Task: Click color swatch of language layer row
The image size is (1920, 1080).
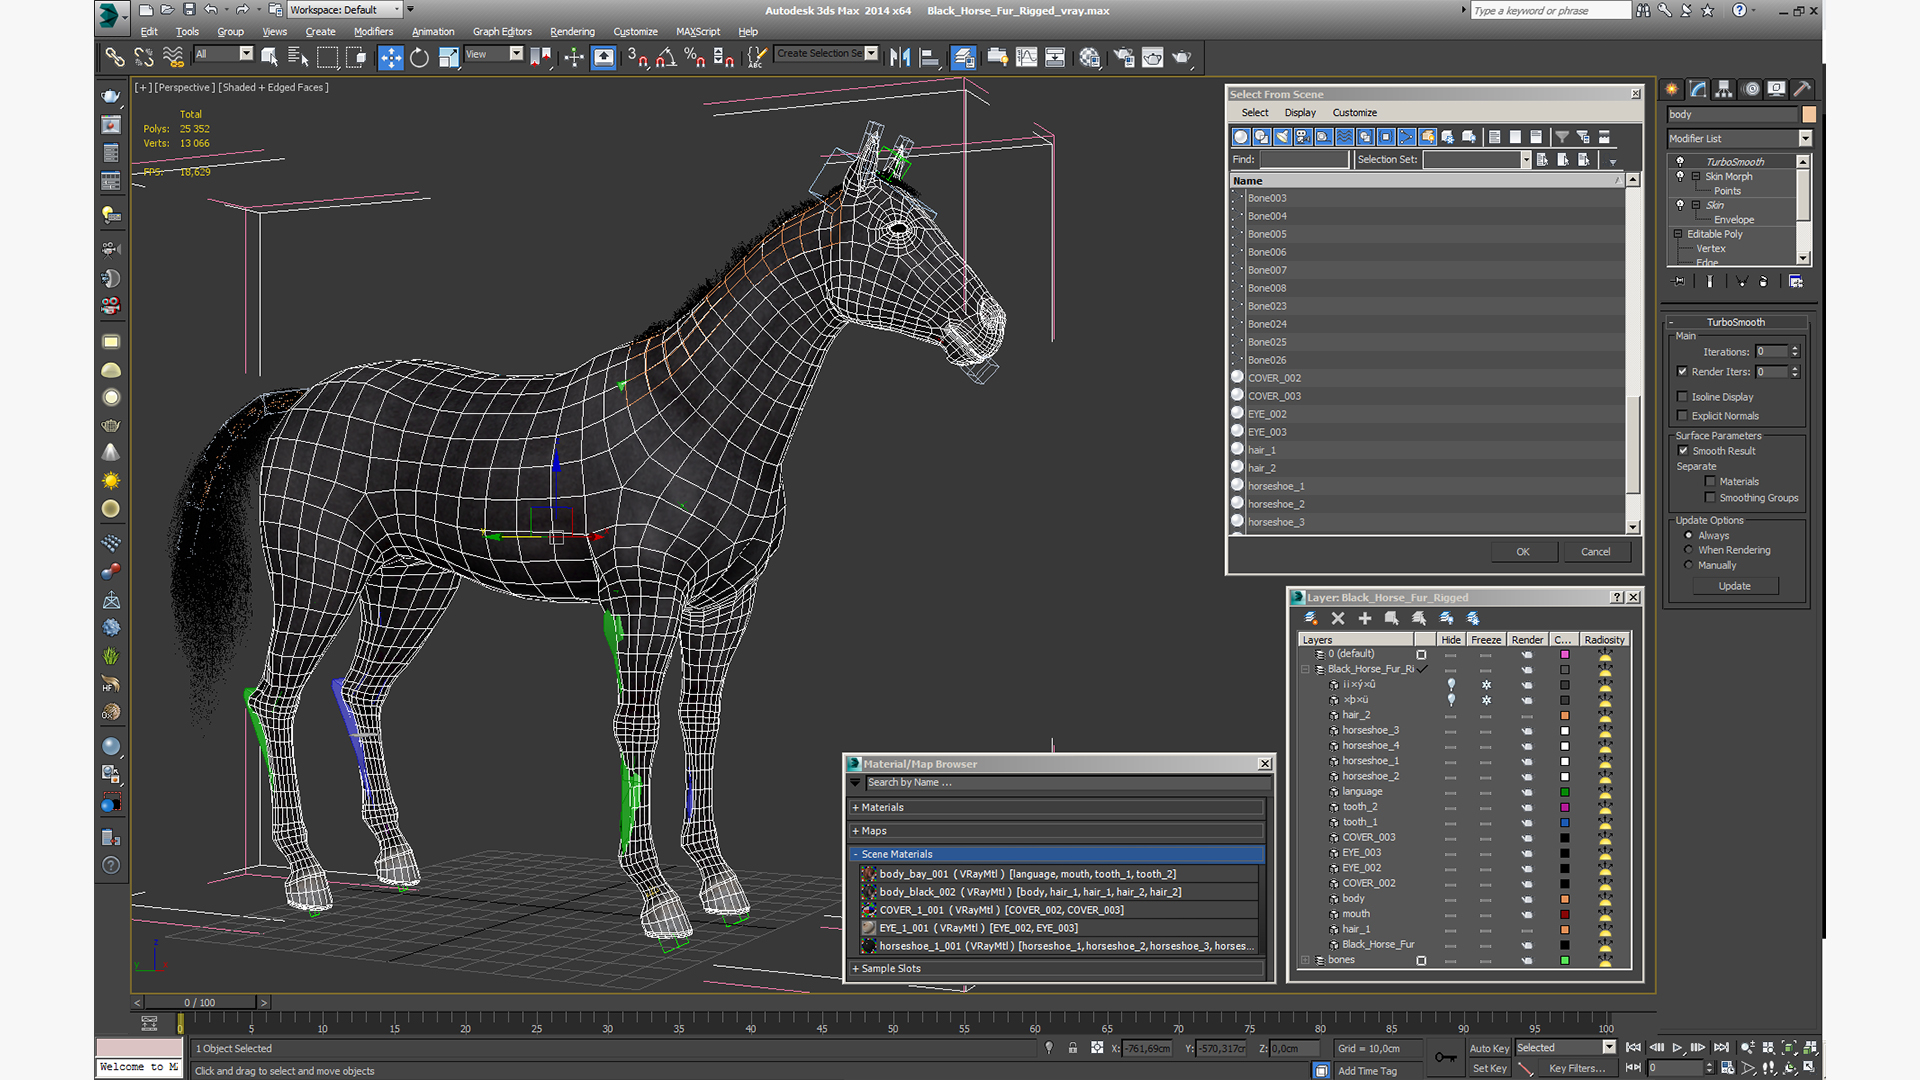Action: pos(1565,792)
